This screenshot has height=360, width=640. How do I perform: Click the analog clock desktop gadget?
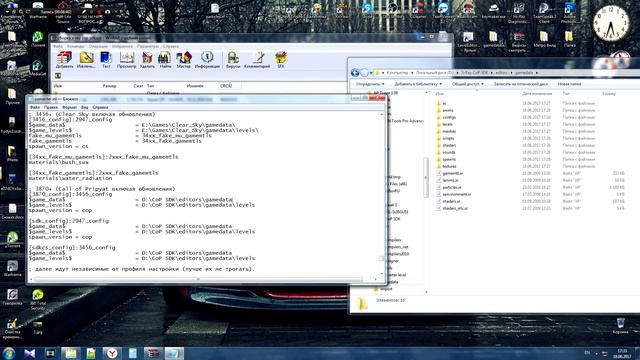(x=611, y=23)
